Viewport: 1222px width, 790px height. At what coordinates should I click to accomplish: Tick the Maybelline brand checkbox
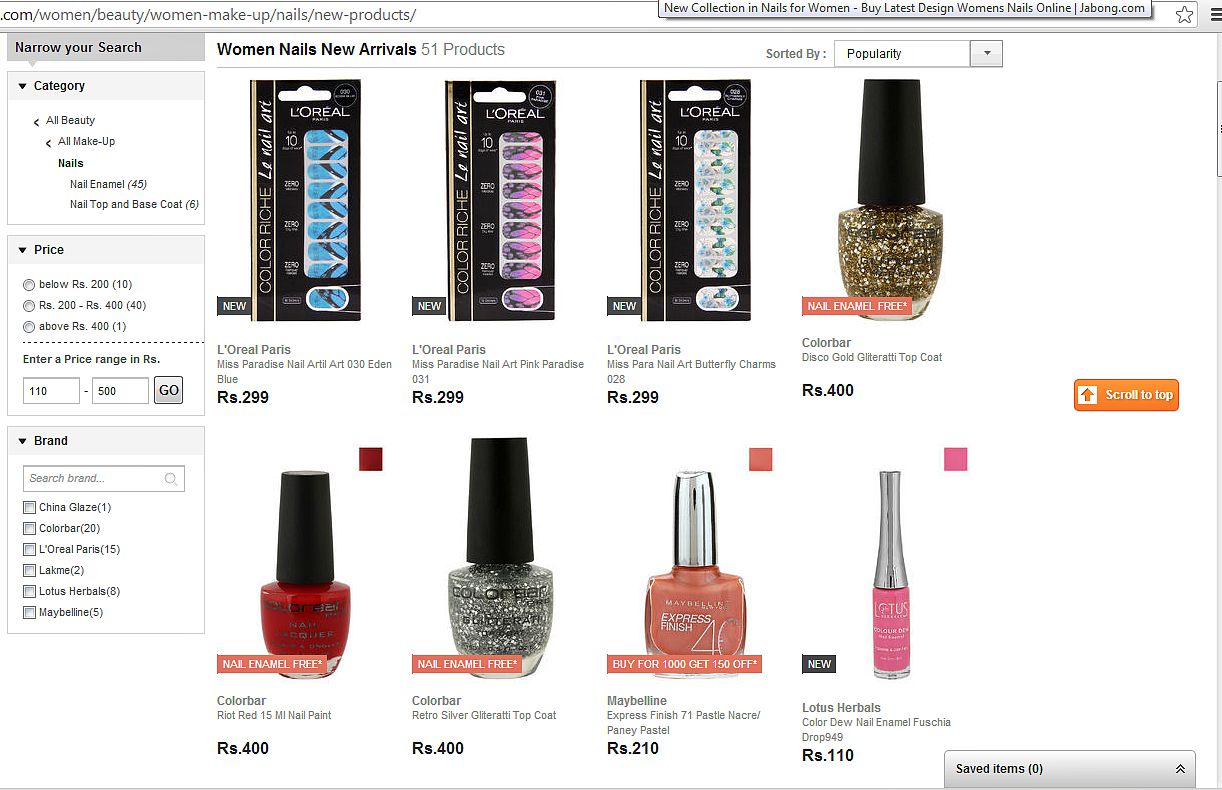pyautogui.click(x=29, y=612)
